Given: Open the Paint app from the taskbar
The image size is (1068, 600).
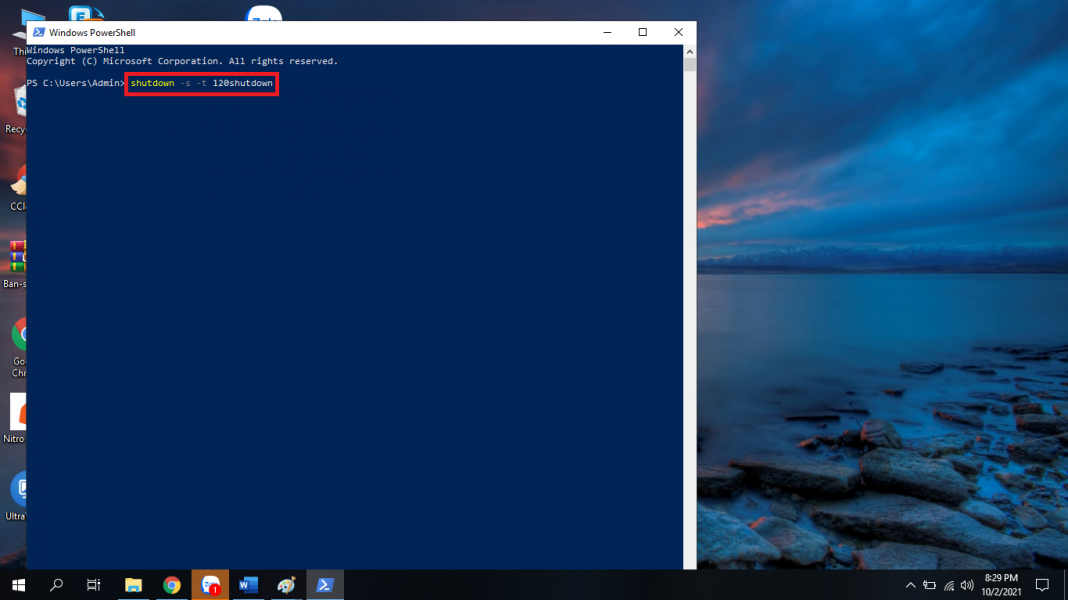Looking at the screenshot, I should coord(287,585).
